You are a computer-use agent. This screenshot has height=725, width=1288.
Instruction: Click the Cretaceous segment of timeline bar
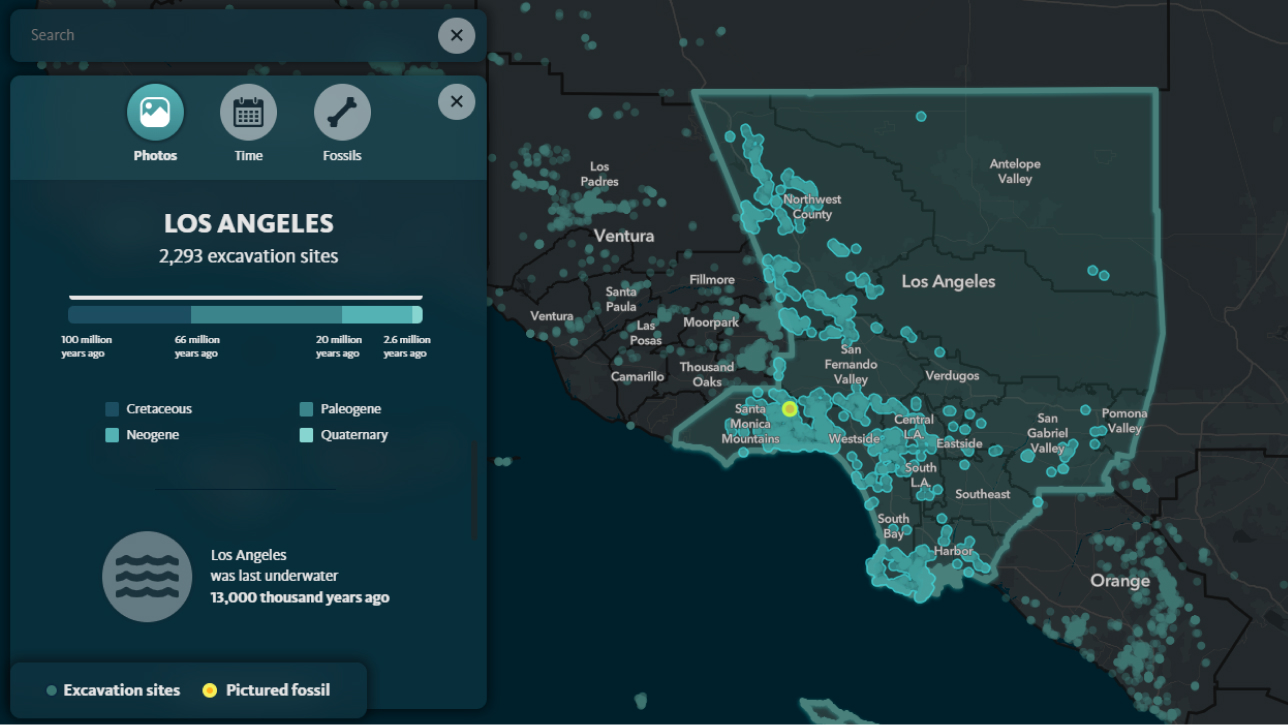coord(129,315)
